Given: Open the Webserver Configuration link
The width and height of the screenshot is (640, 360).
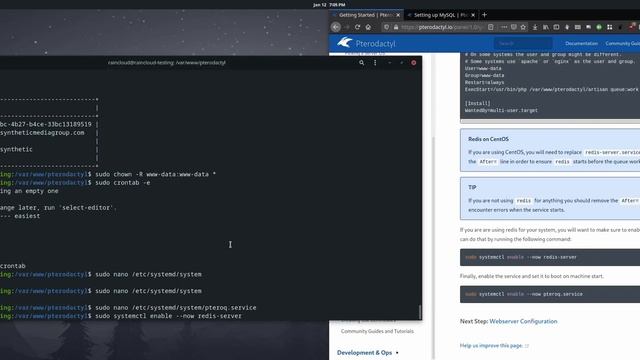Looking at the screenshot, I should [523, 321].
